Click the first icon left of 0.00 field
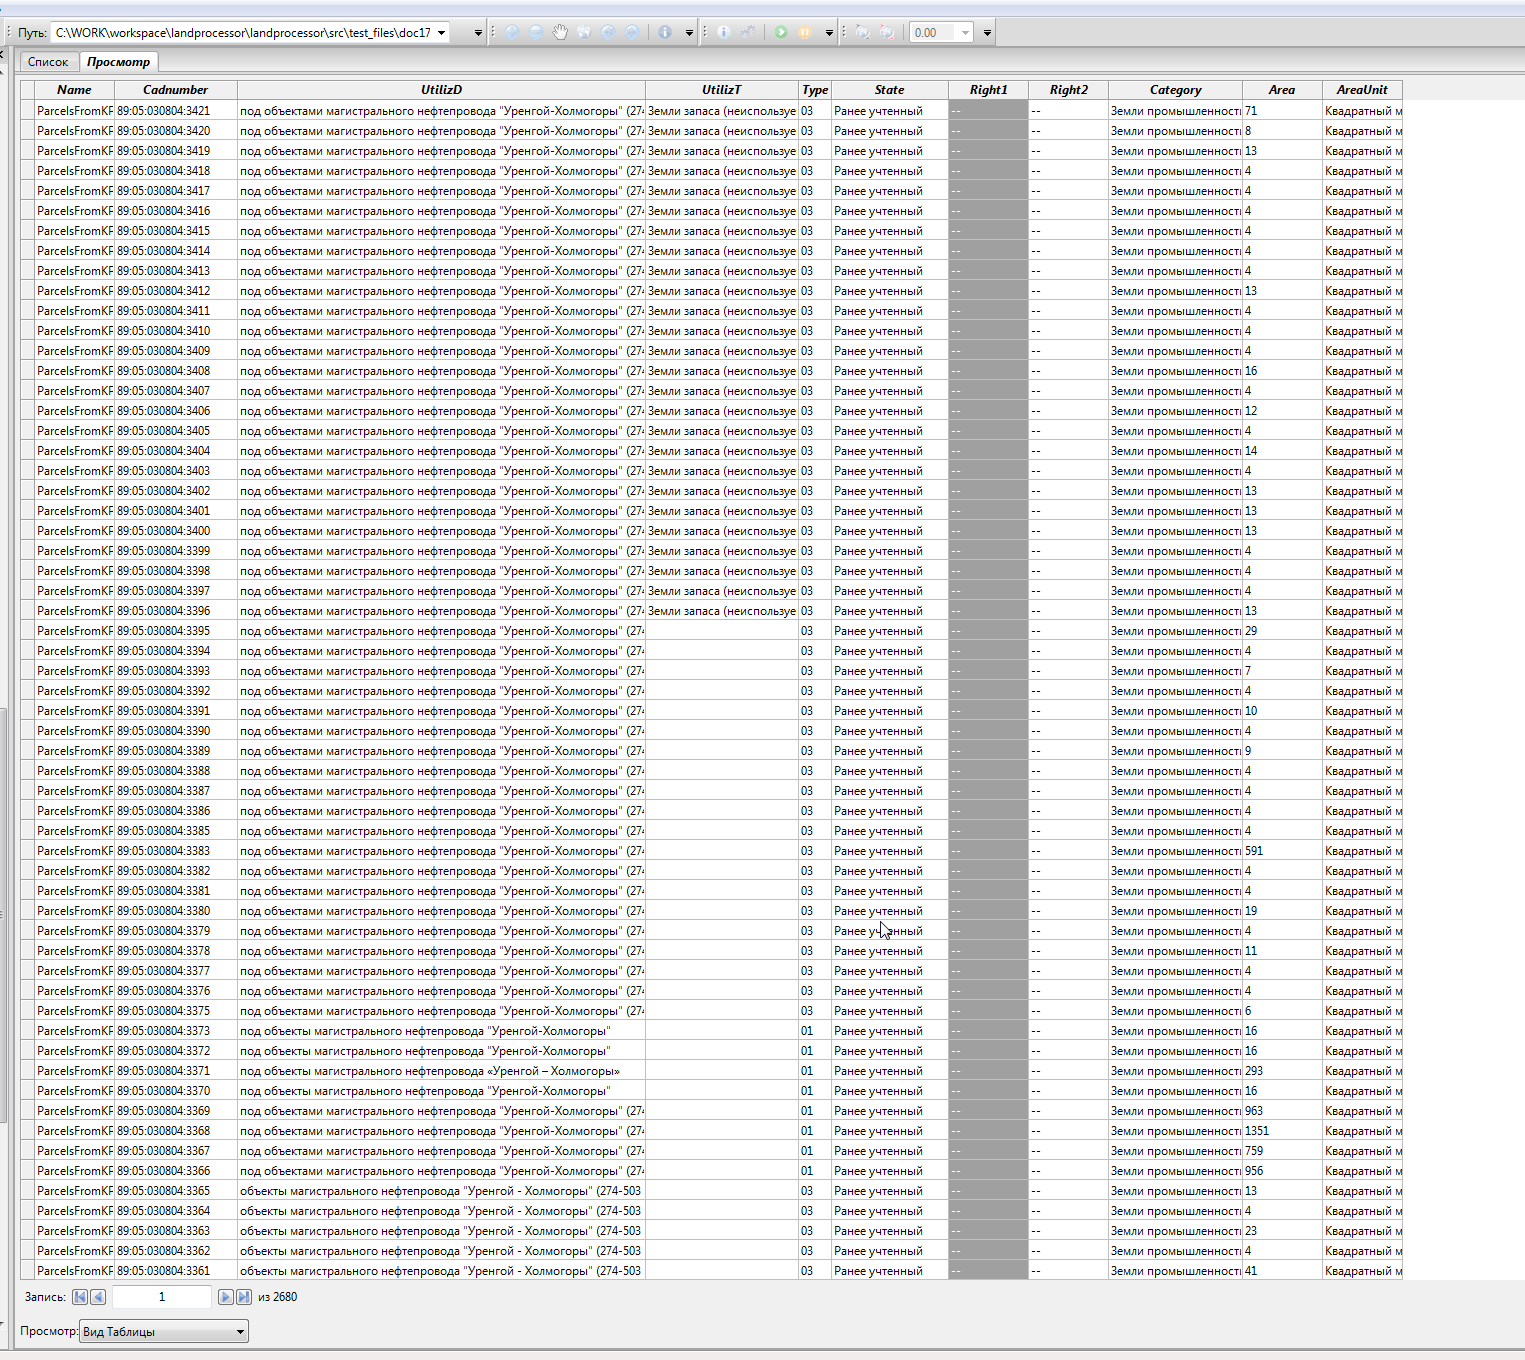Viewport: 1525px width, 1360px height. coord(862,32)
